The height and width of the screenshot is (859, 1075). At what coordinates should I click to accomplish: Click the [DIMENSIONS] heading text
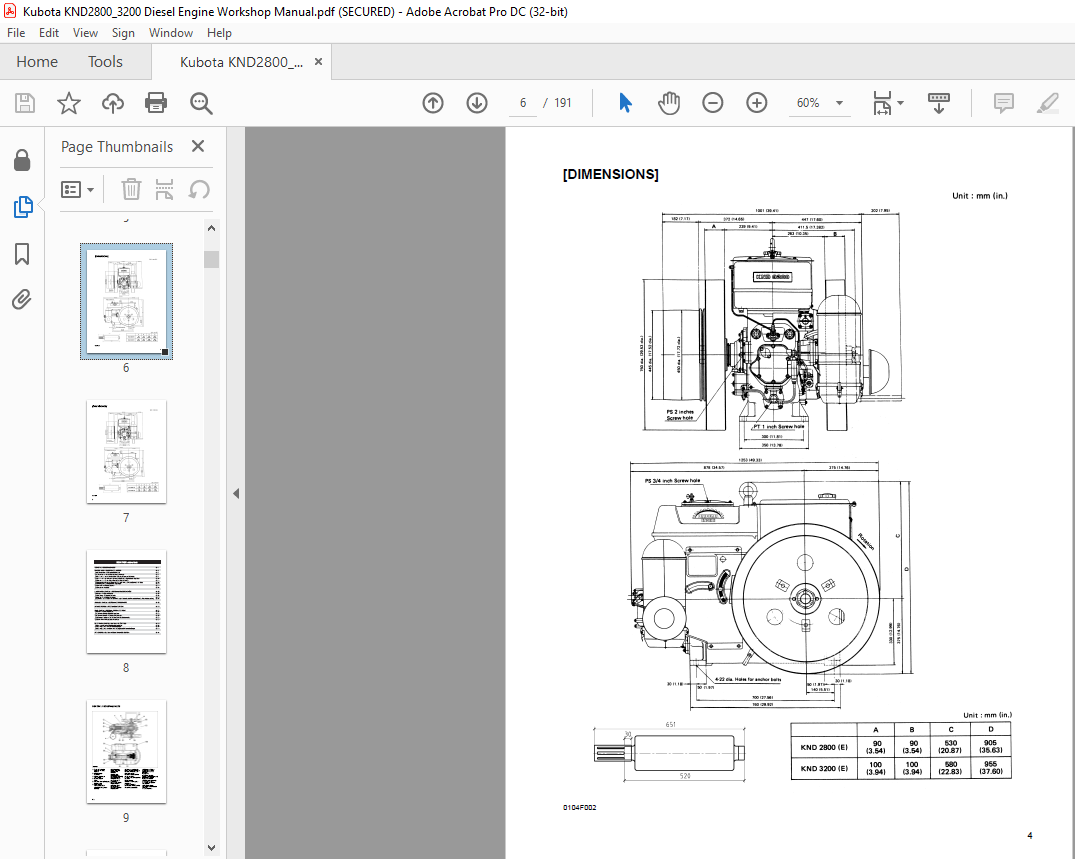tap(610, 174)
